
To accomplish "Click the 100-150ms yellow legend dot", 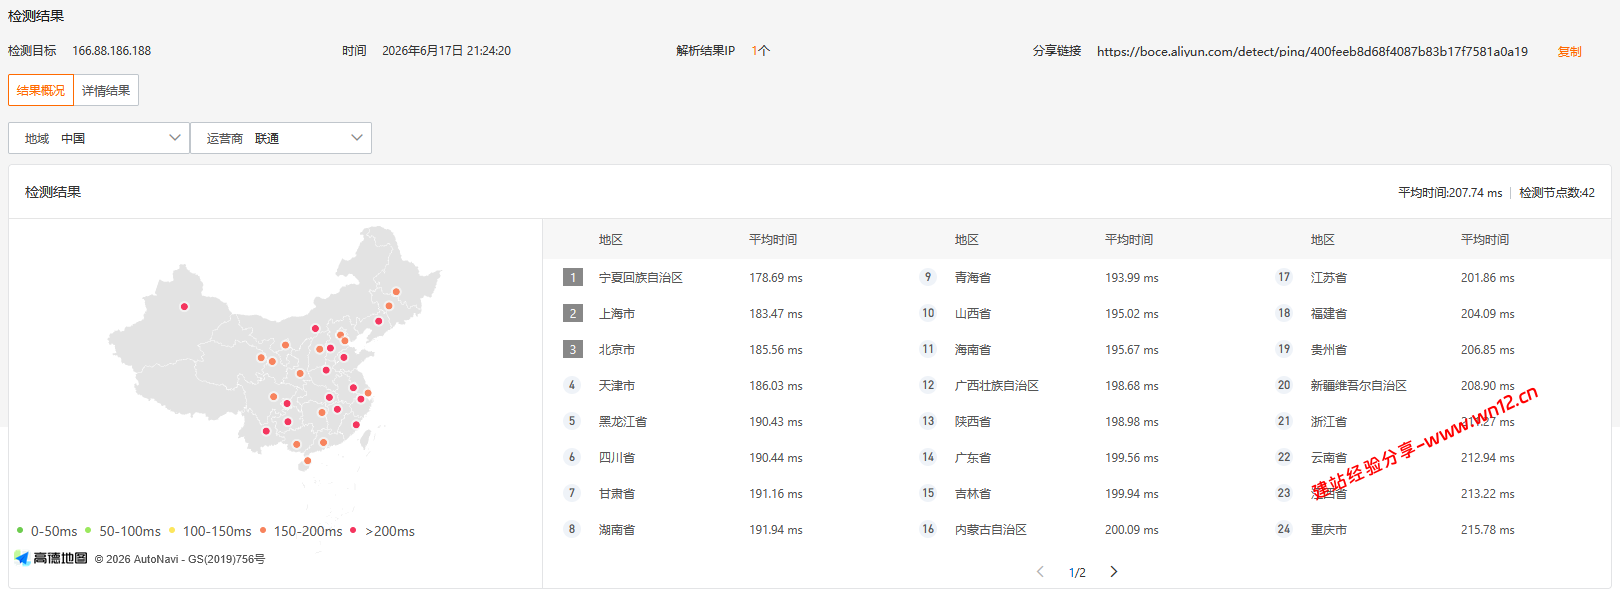I will (172, 530).
